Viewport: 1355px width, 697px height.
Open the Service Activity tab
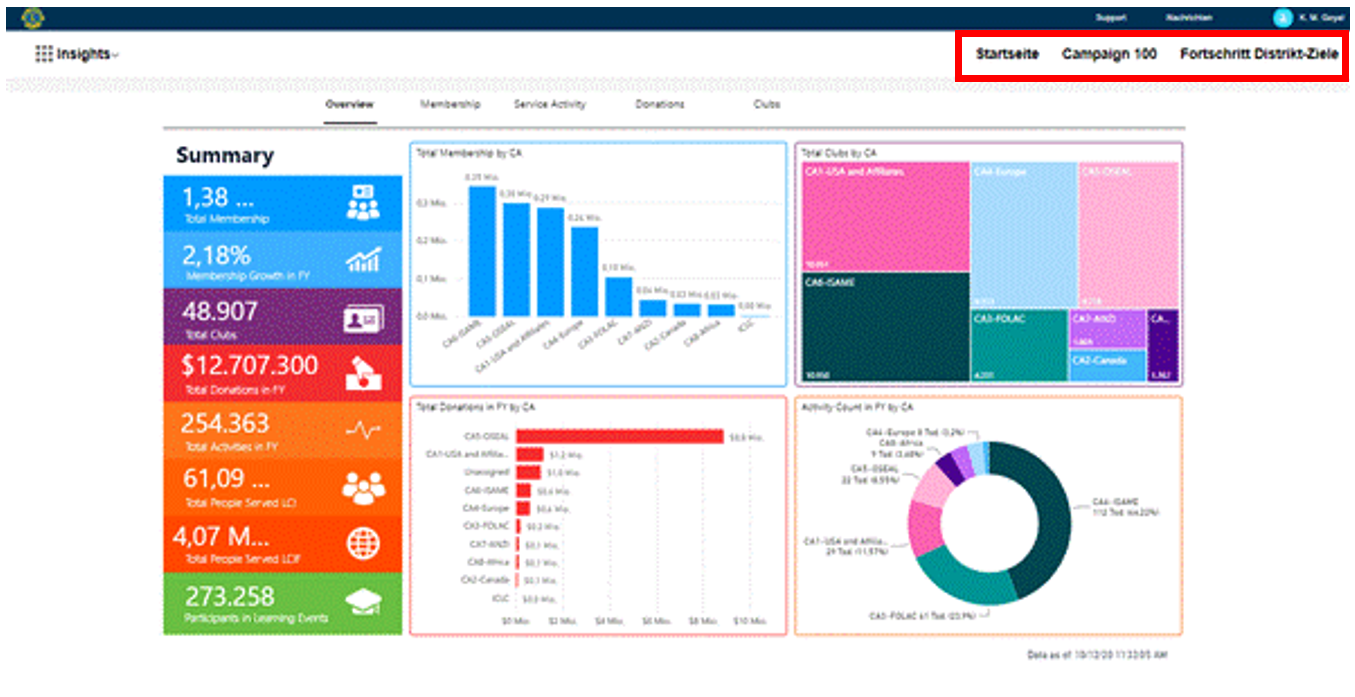(x=550, y=104)
